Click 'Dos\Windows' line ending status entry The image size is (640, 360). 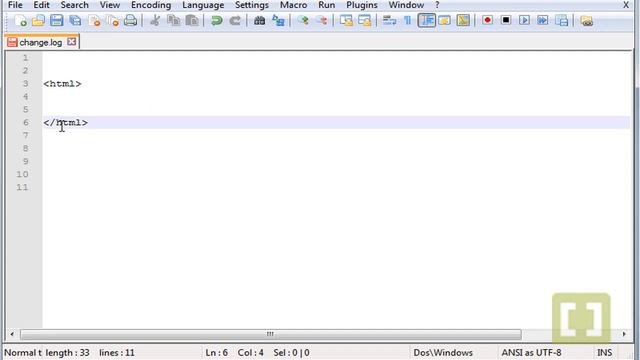(x=443, y=353)
